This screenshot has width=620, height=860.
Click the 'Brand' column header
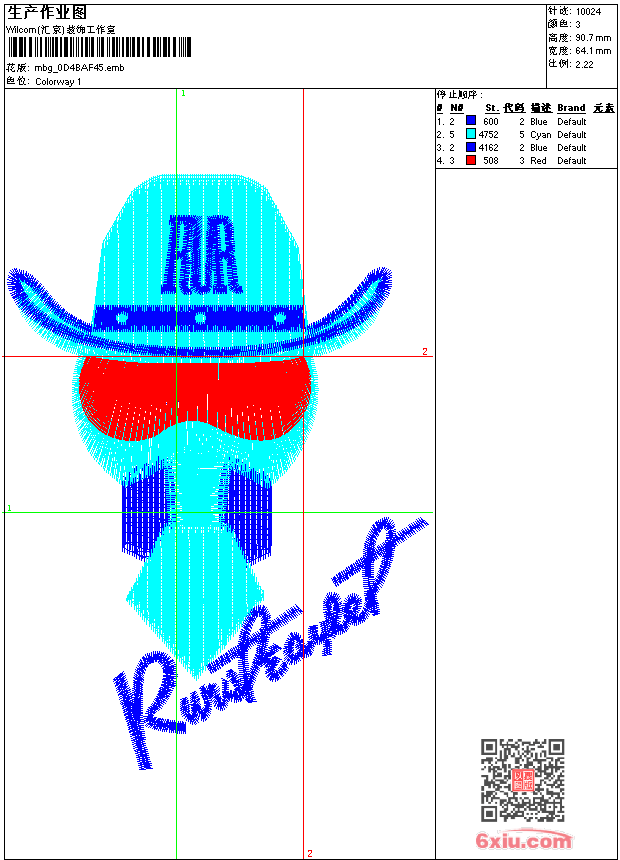coord(571,108)
